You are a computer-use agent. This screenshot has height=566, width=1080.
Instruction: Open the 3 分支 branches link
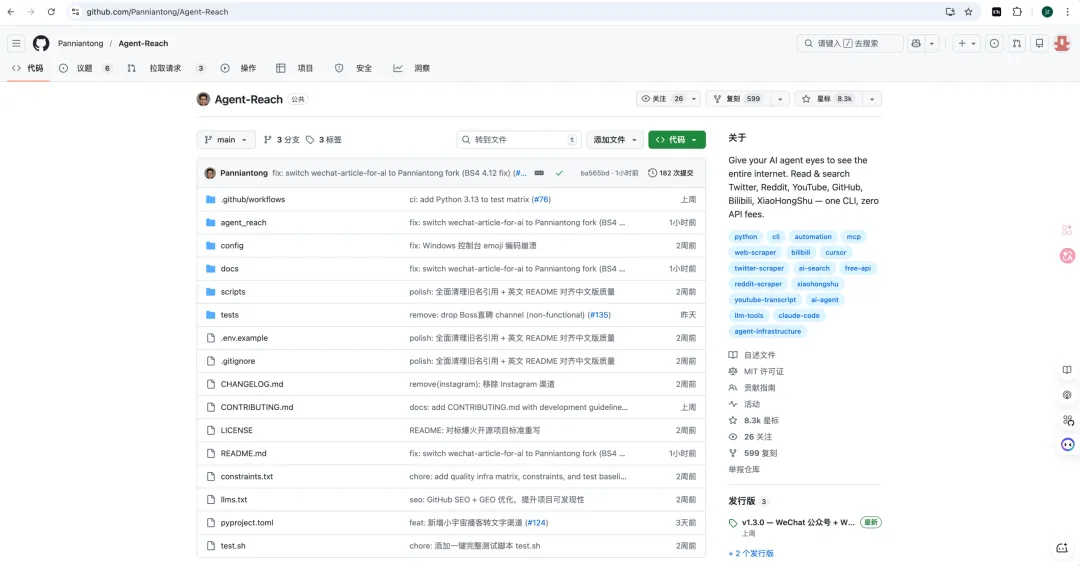pos(282,140)
